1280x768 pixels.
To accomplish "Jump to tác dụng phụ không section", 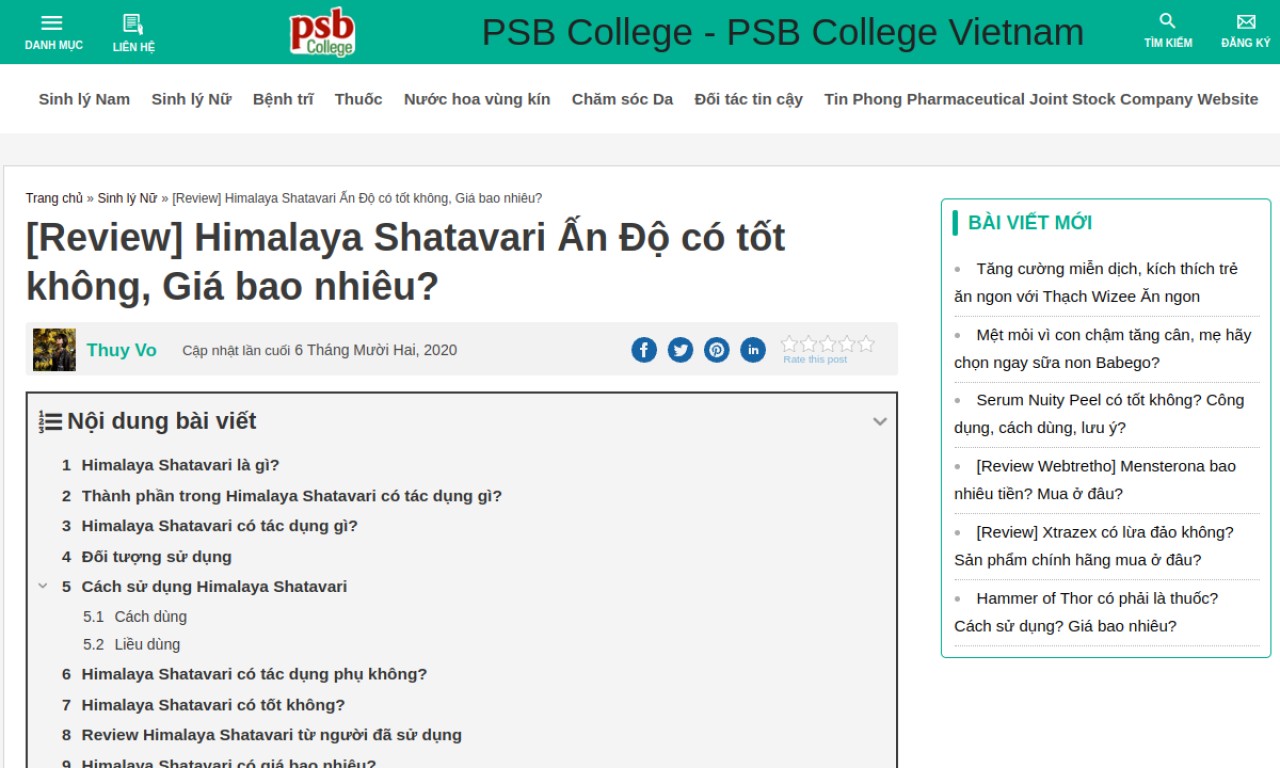I will [254, 674].
